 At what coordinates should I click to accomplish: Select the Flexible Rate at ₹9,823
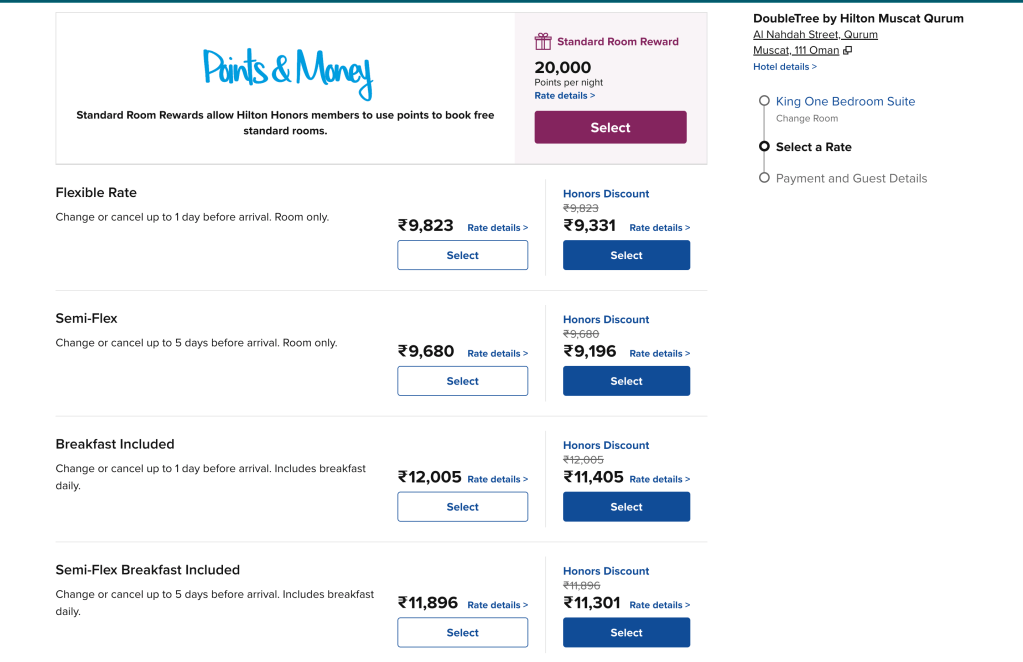pos(462,255)
